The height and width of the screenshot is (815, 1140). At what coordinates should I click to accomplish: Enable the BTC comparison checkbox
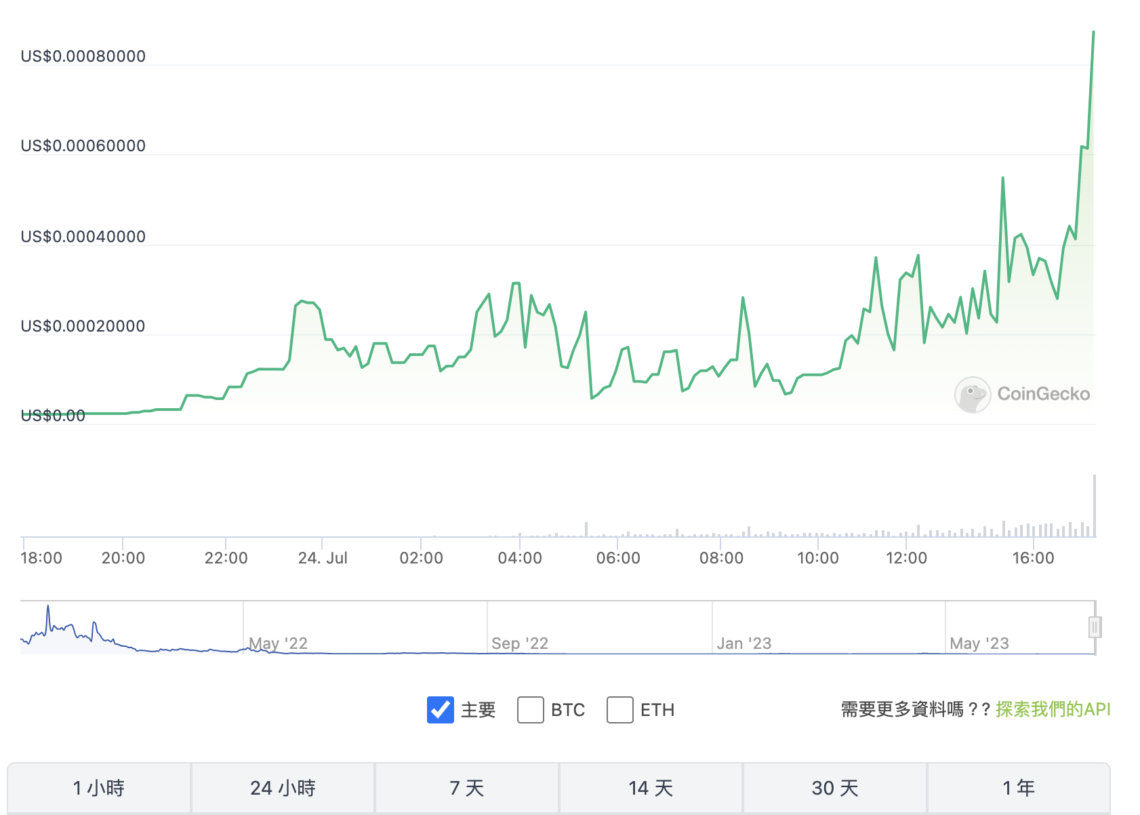point(530,710)
